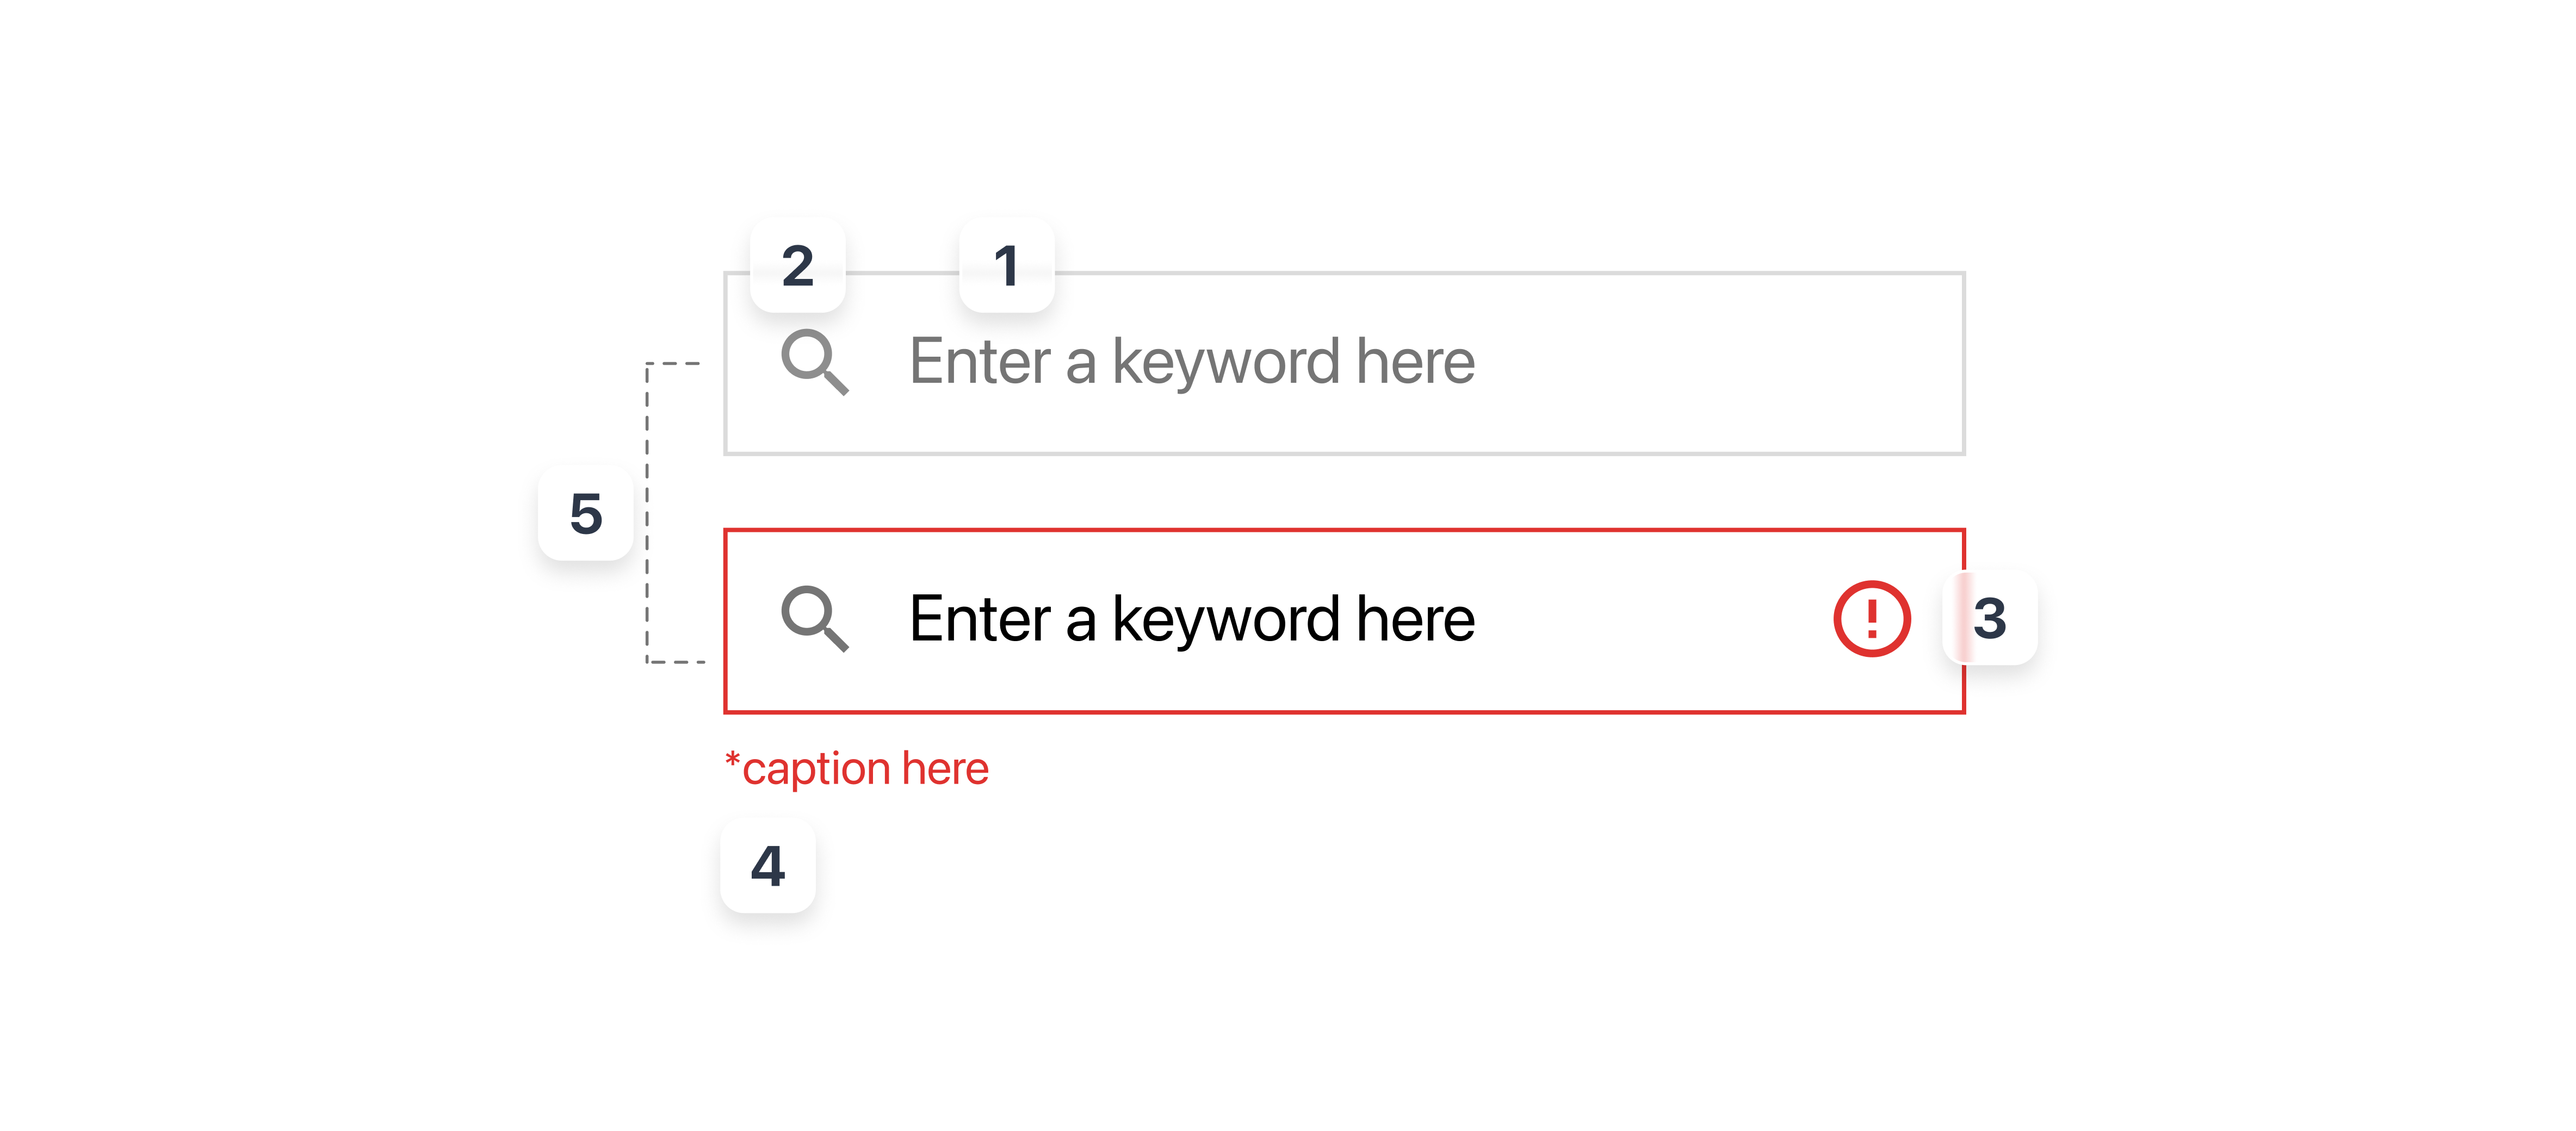Click the red asterisk before the caption

[x=732, y=760]
